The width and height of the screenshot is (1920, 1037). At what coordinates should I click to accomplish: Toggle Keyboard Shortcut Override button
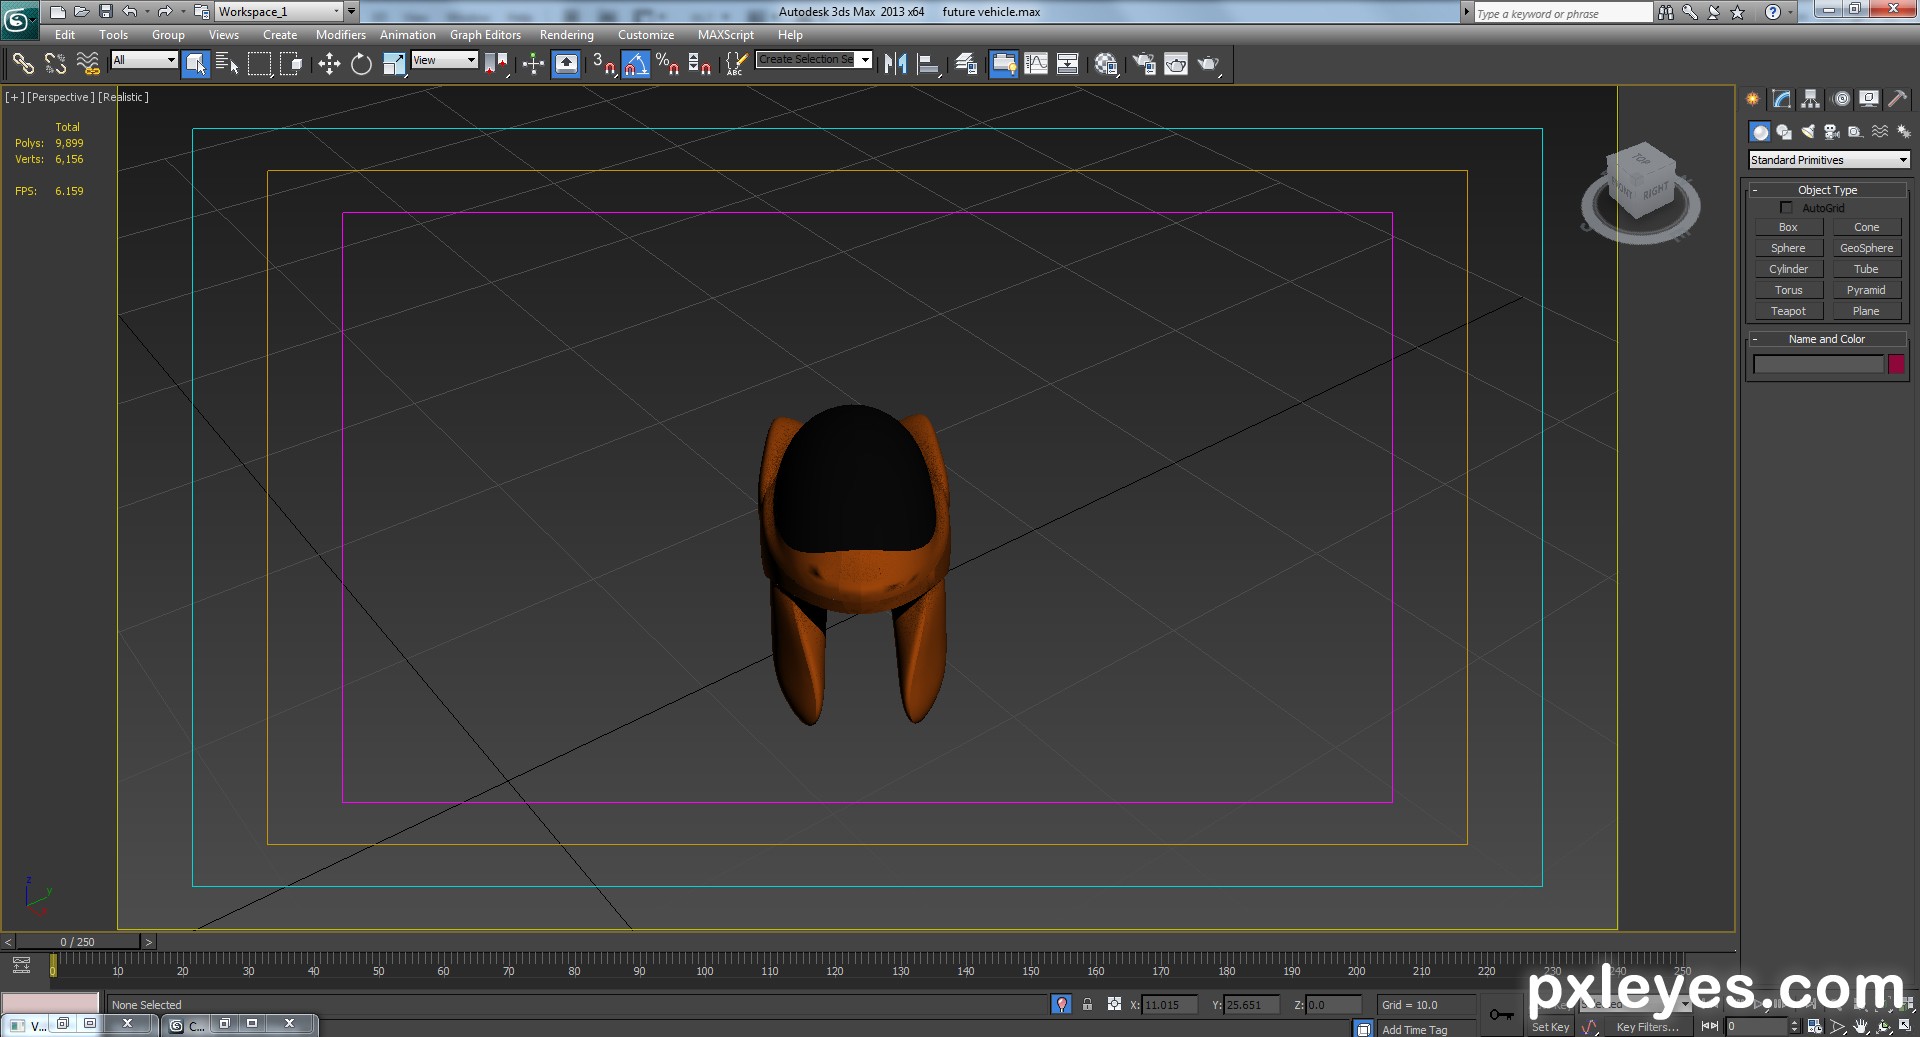pos(566,64)
